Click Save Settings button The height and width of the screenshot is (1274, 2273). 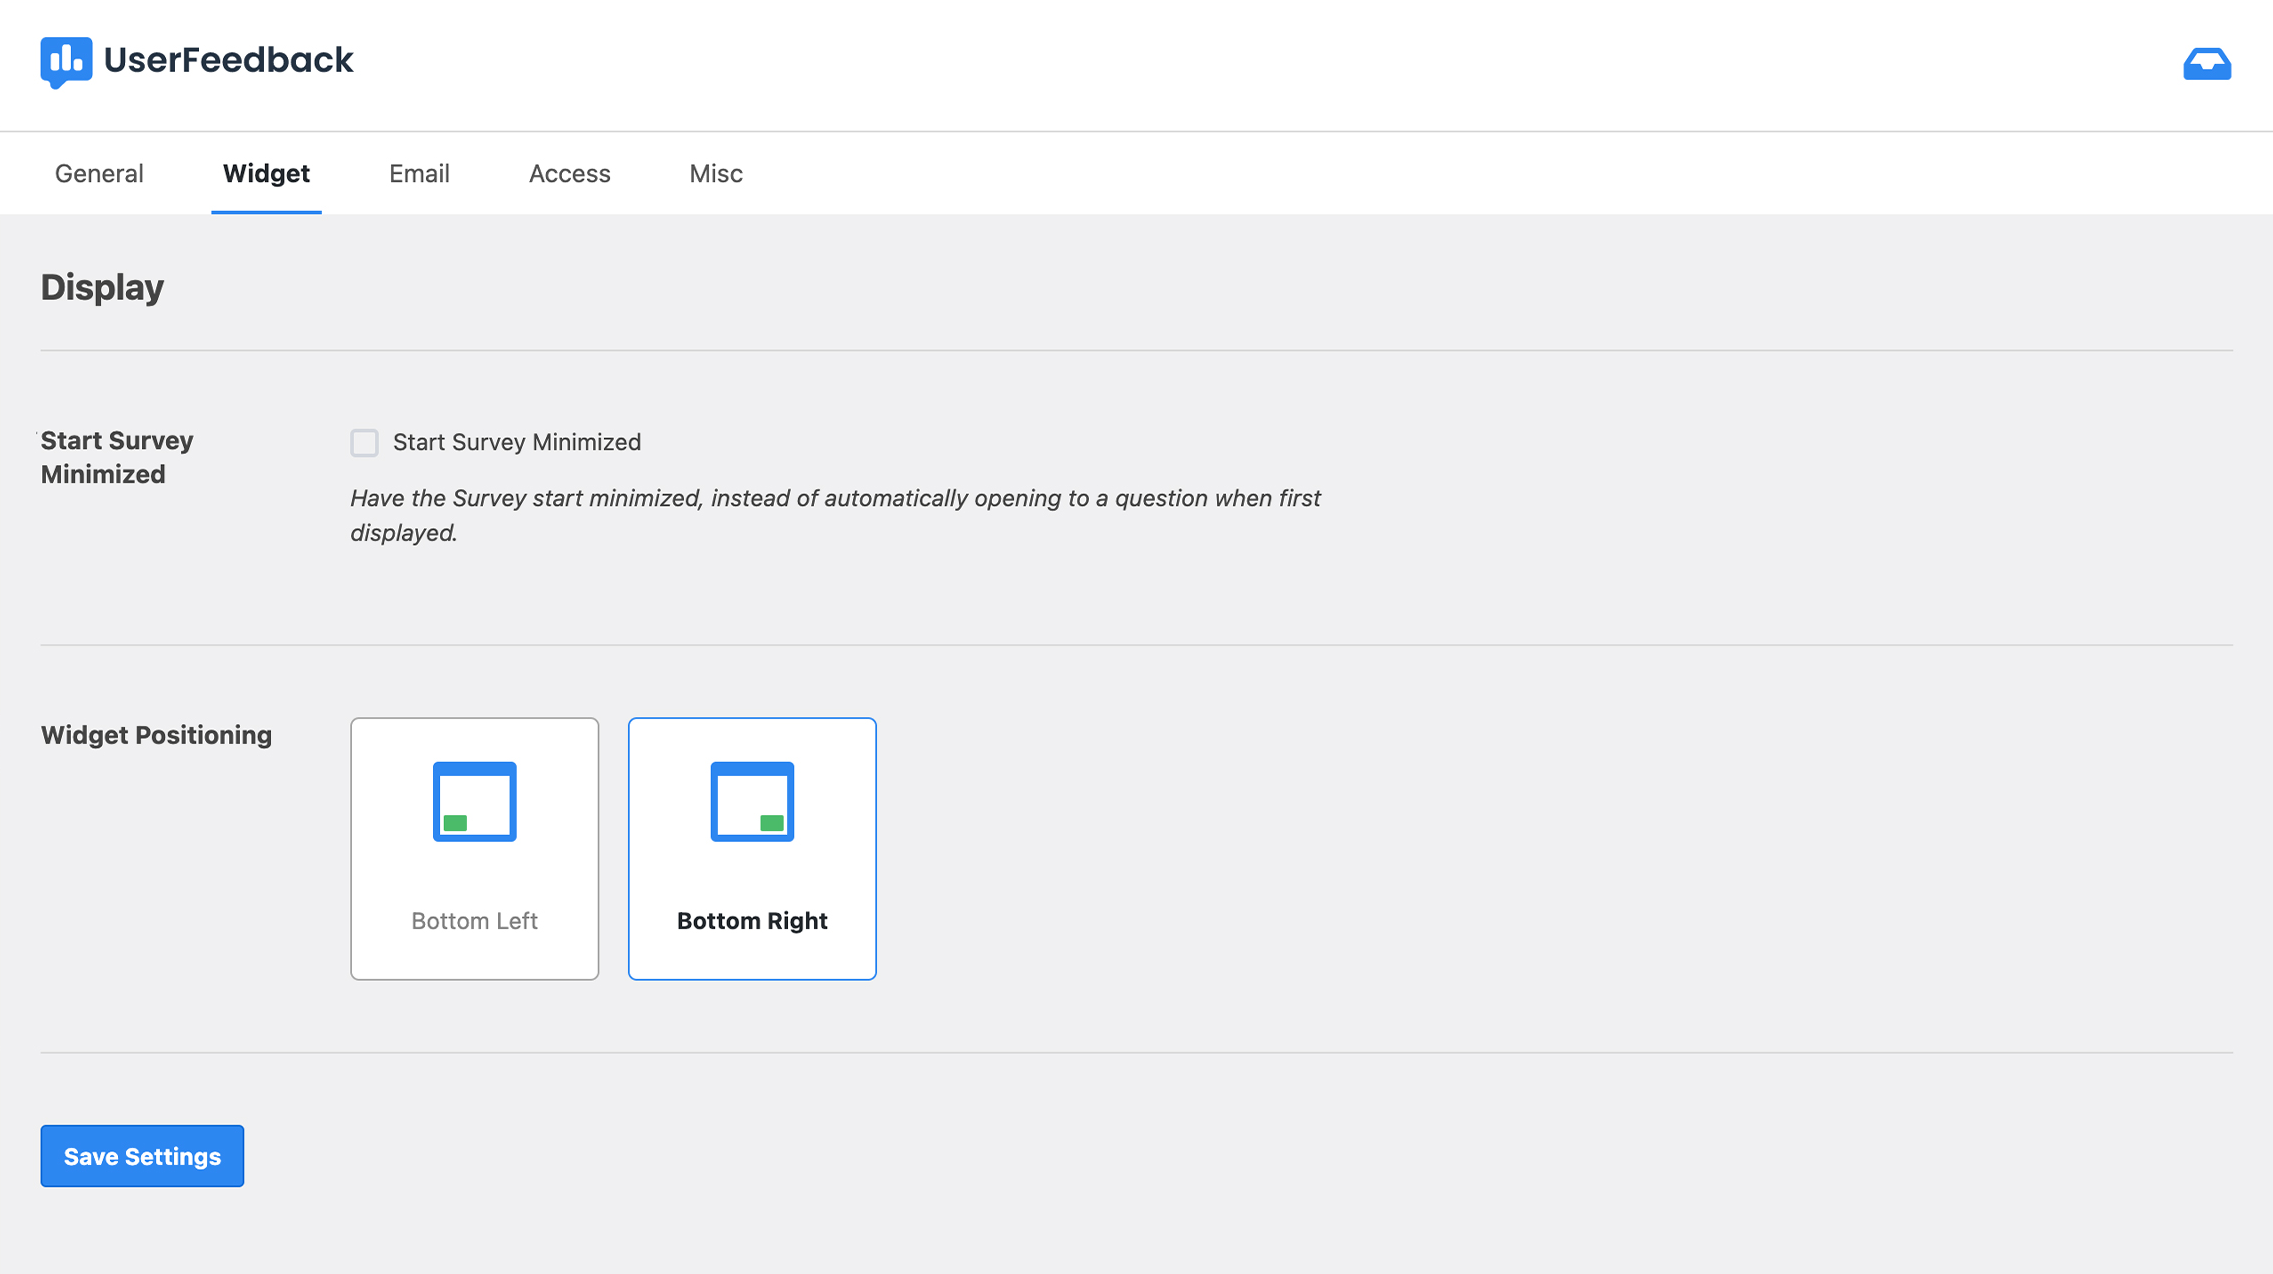click(x=141, y=1155)
